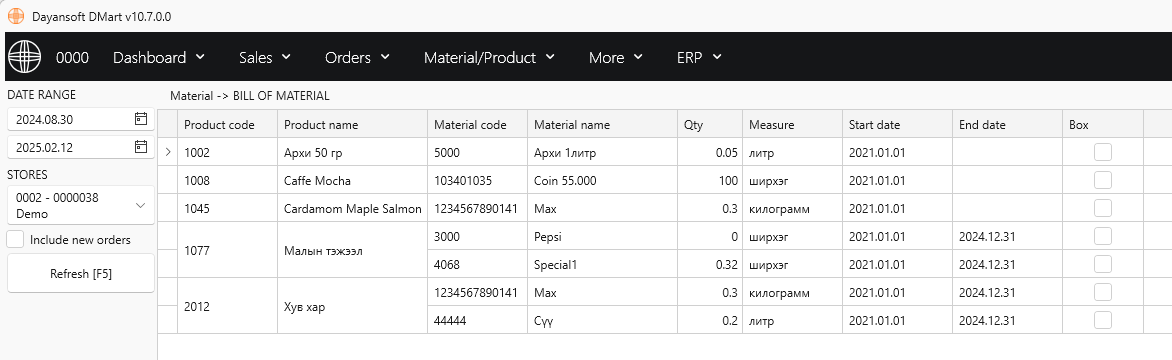Select product name cell Малын тэжээл
The width and height of the screenshot is (1172, 360).
coord(352,250)
